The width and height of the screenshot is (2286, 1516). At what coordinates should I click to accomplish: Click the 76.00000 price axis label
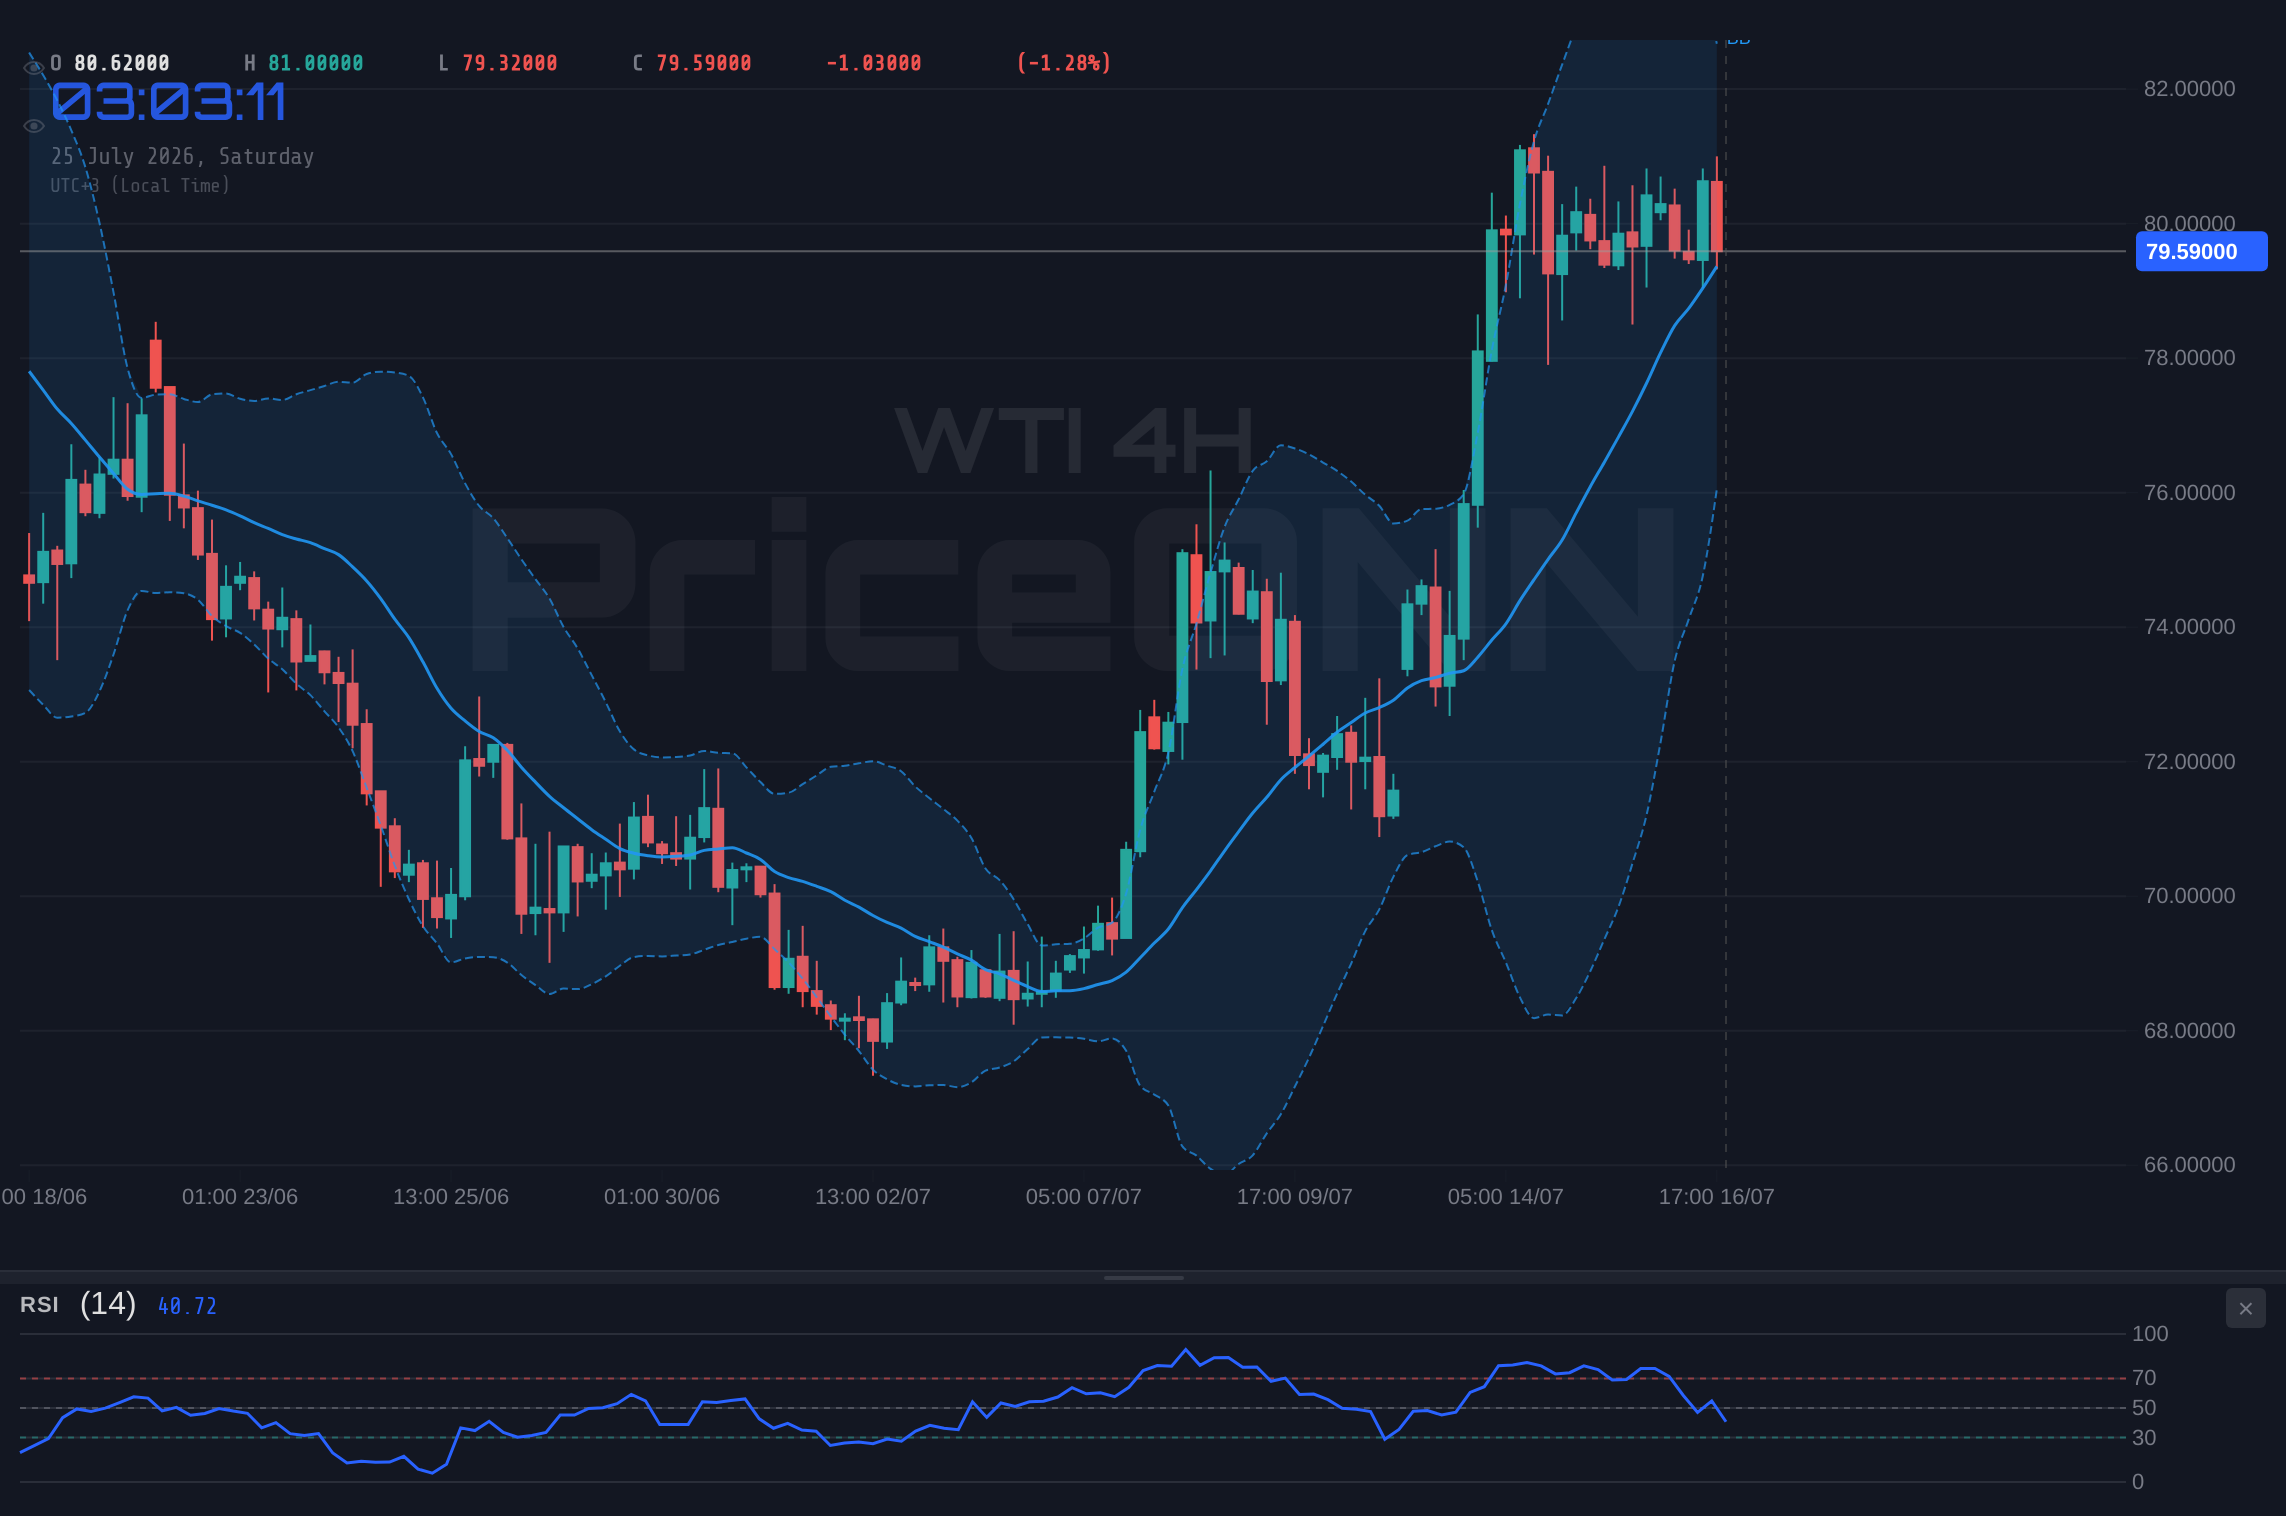[2189, 493]
